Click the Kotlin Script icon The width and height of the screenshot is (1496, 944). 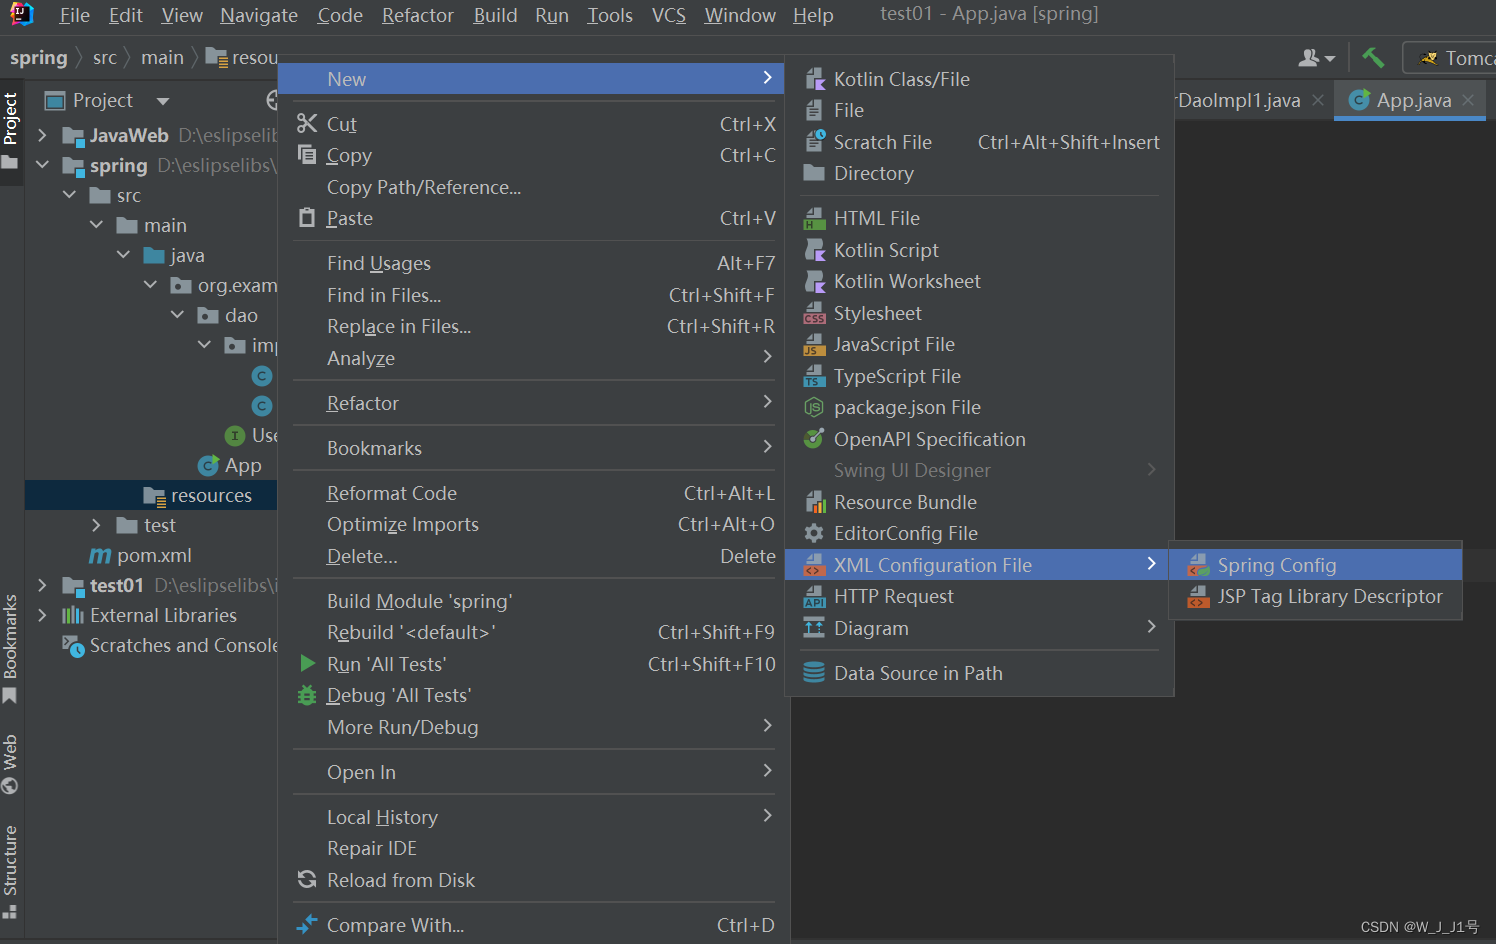pyautogui.click(x=815, y=250)
